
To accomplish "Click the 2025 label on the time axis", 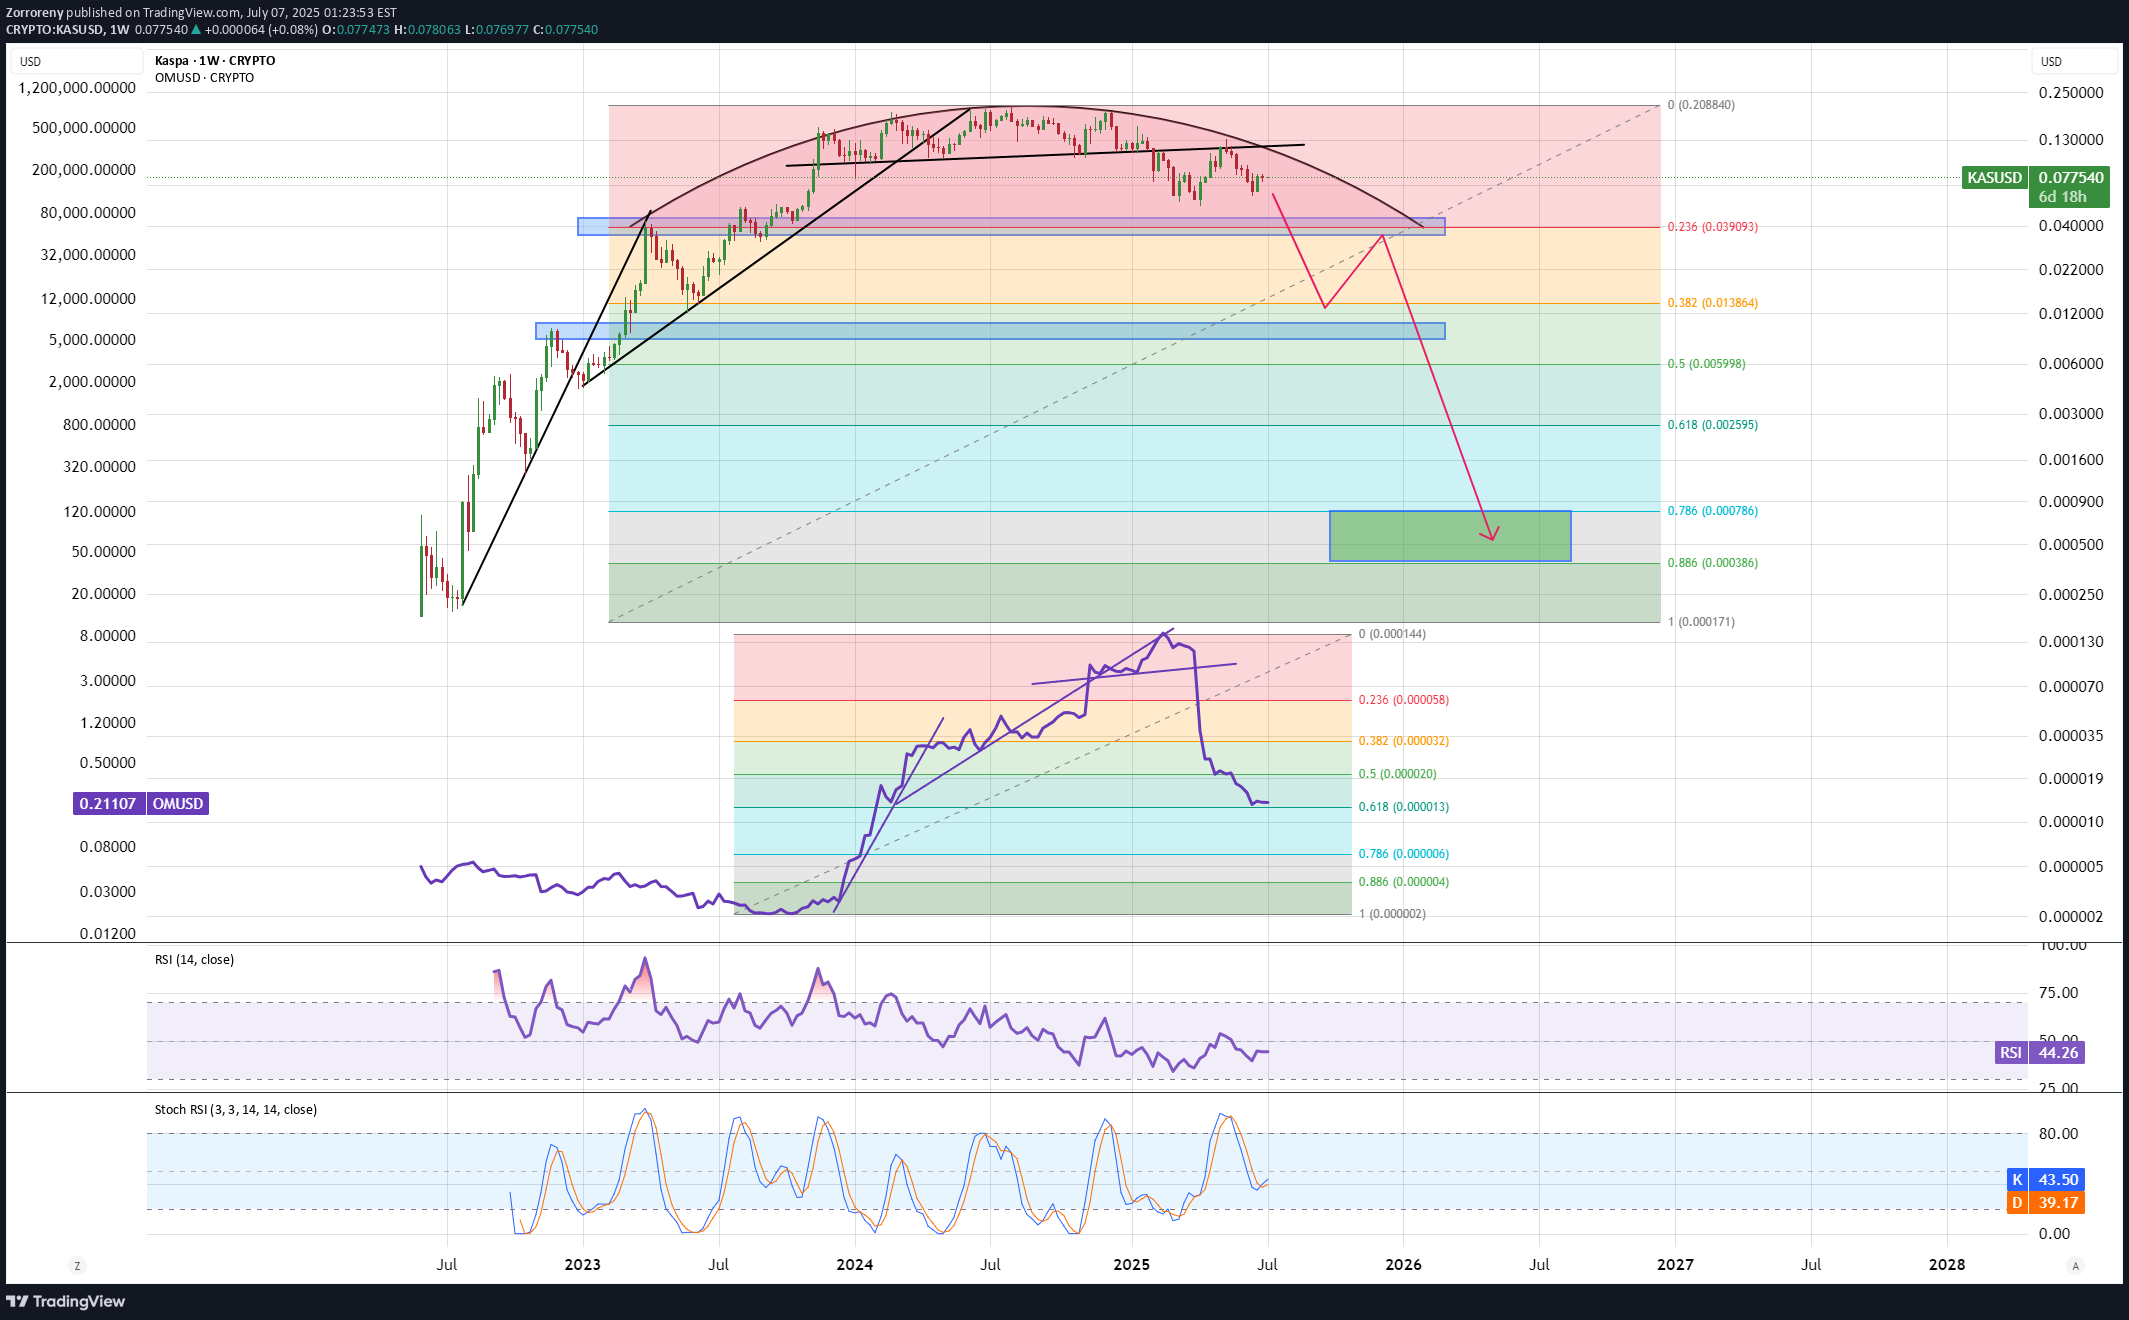I will click(1131, 1265).
